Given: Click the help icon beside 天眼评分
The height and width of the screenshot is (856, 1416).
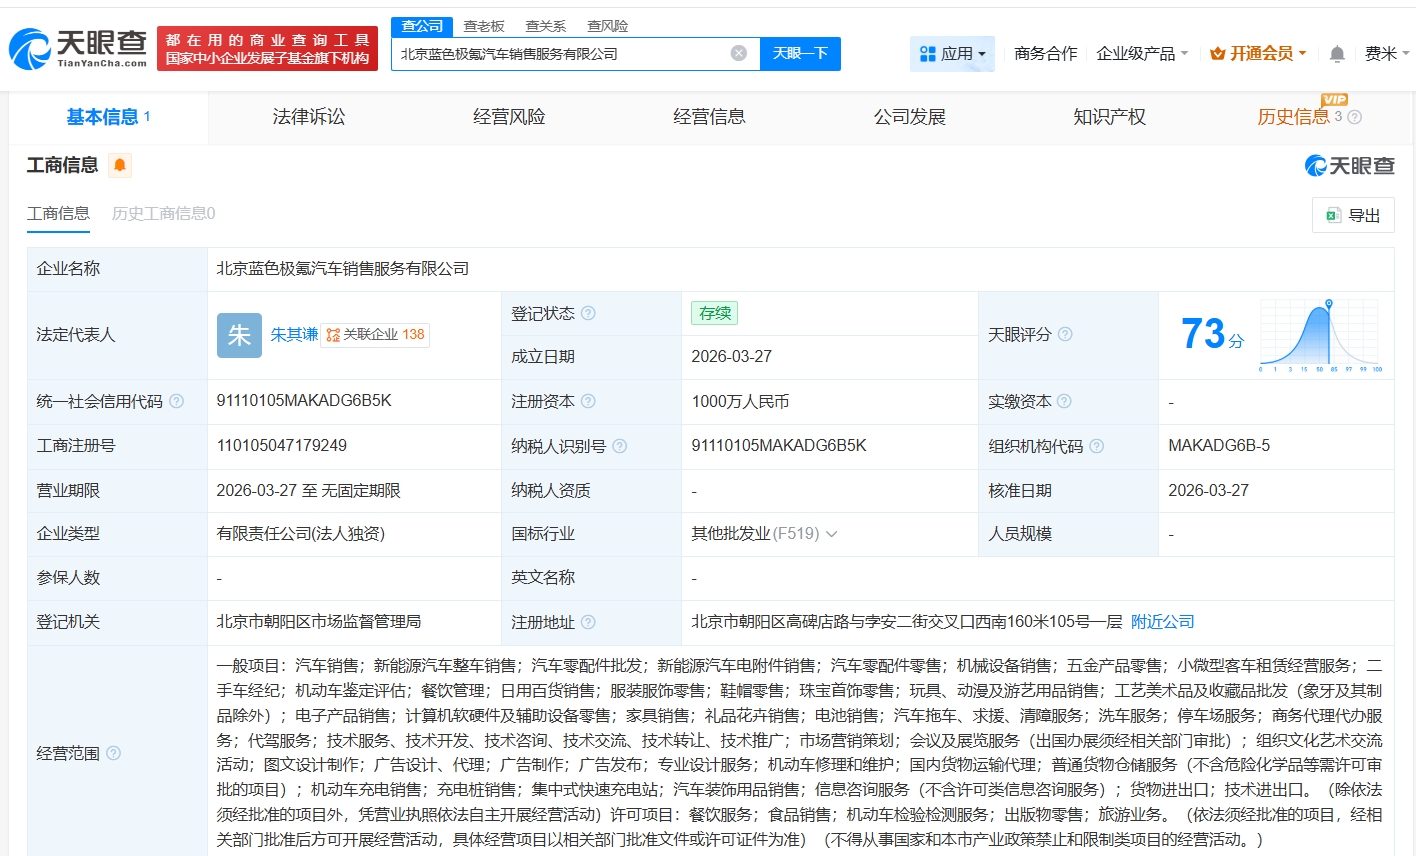Looking at the screenshot, I should 1065,334.
